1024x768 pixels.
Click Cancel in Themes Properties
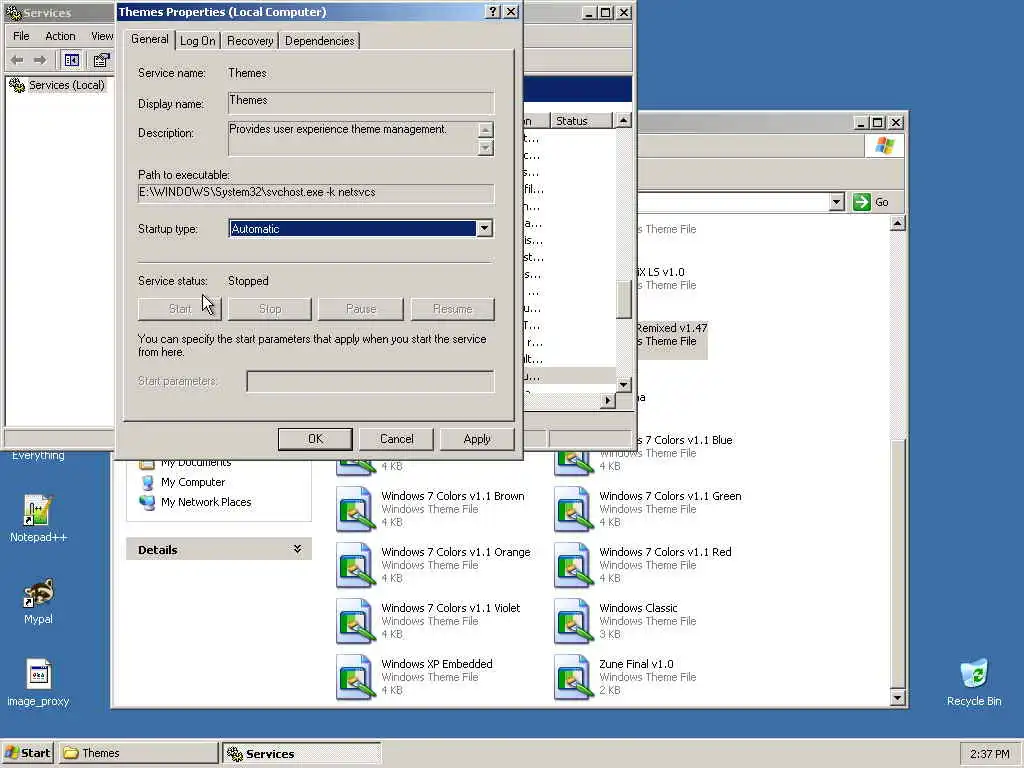coord(396,439)
